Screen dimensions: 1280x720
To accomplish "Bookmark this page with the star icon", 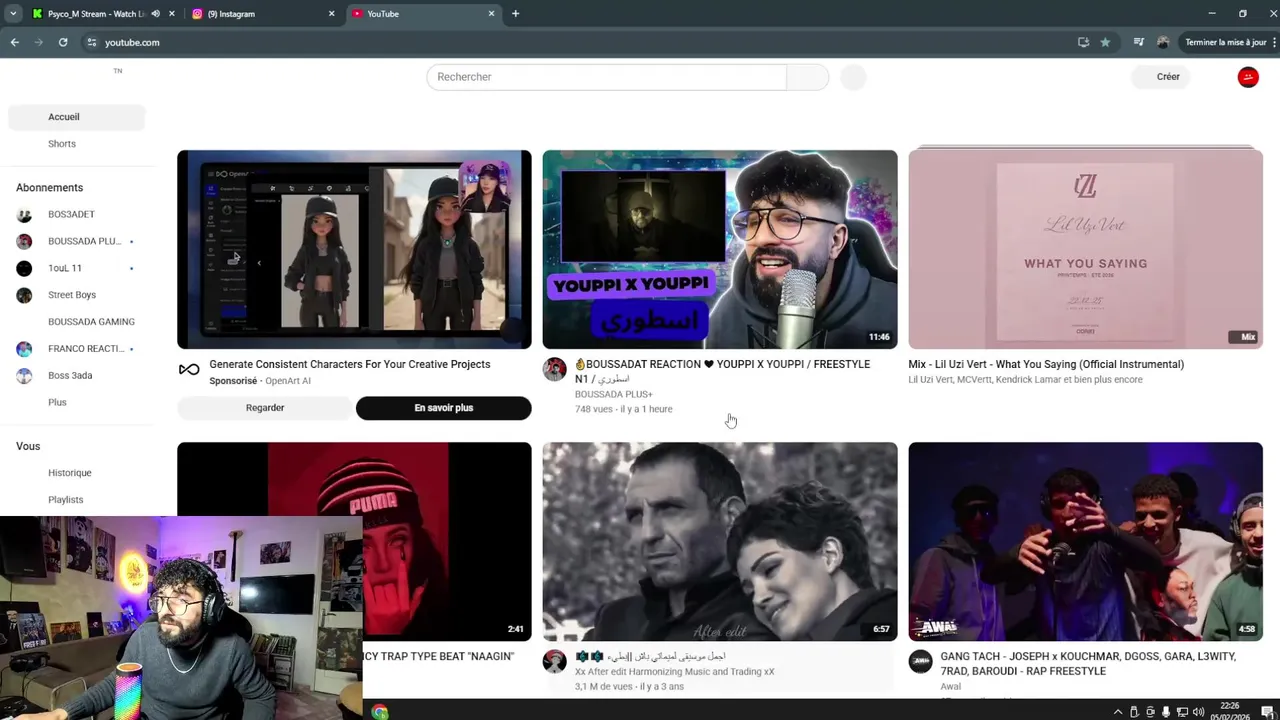I will [x=1105, y=42].
